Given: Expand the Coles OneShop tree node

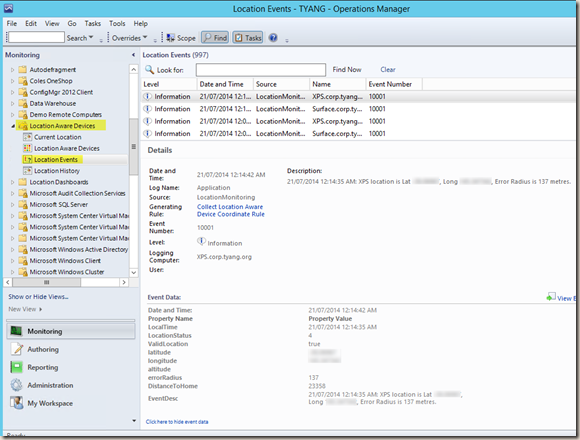Looking at the screenshot, I should point(12,81).
